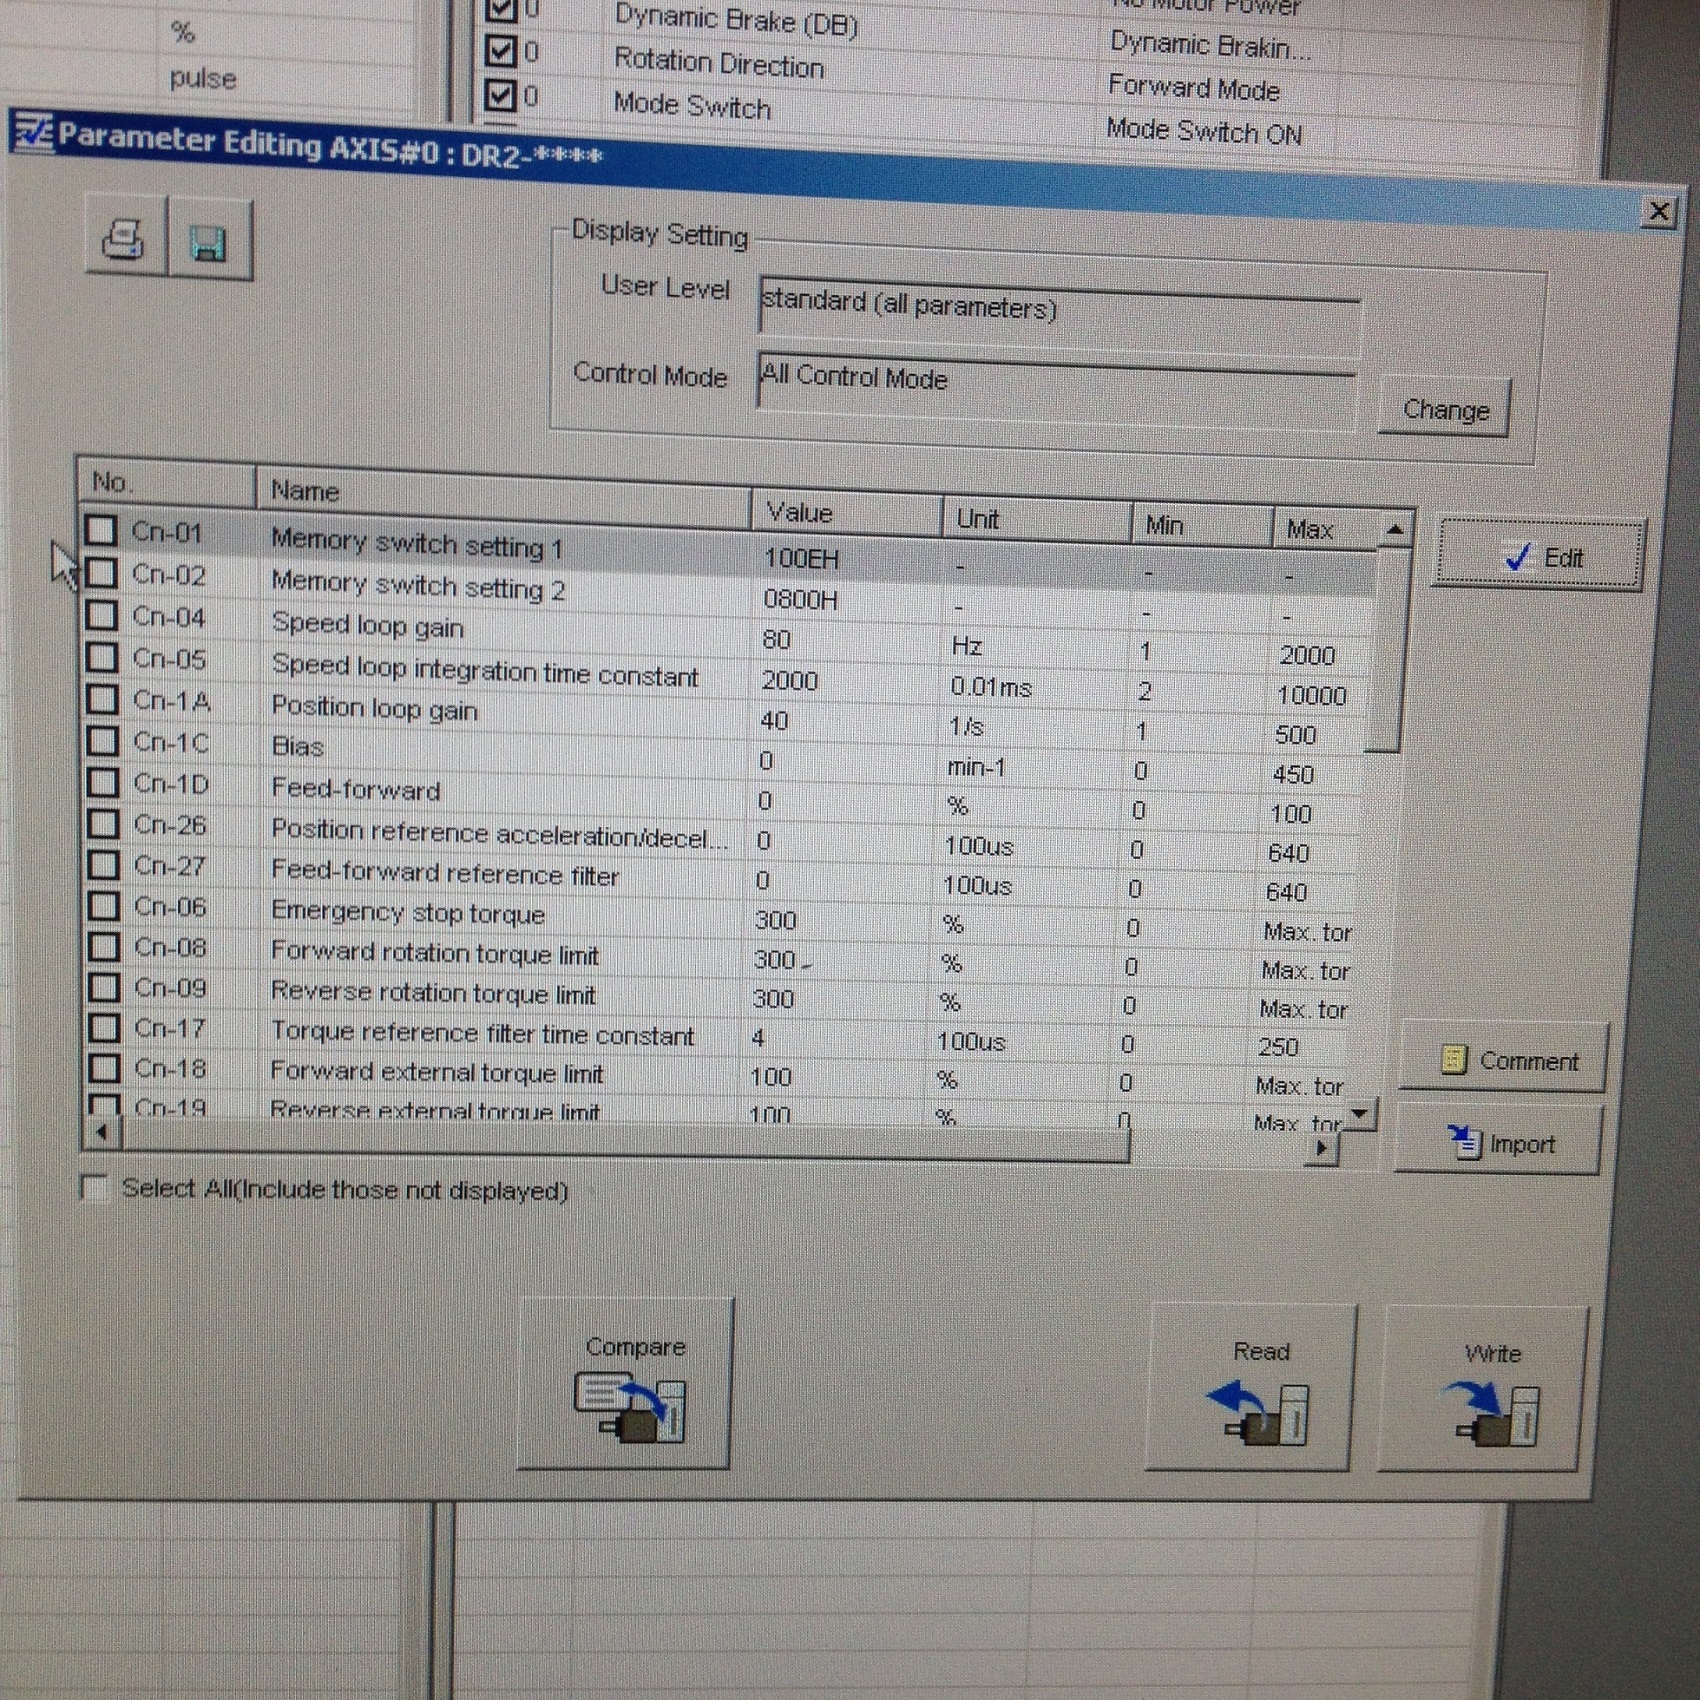Check the Cn-1C Bias checkbox
This screenshot has height=1700, width=1700.
click(x=102, y=741)
